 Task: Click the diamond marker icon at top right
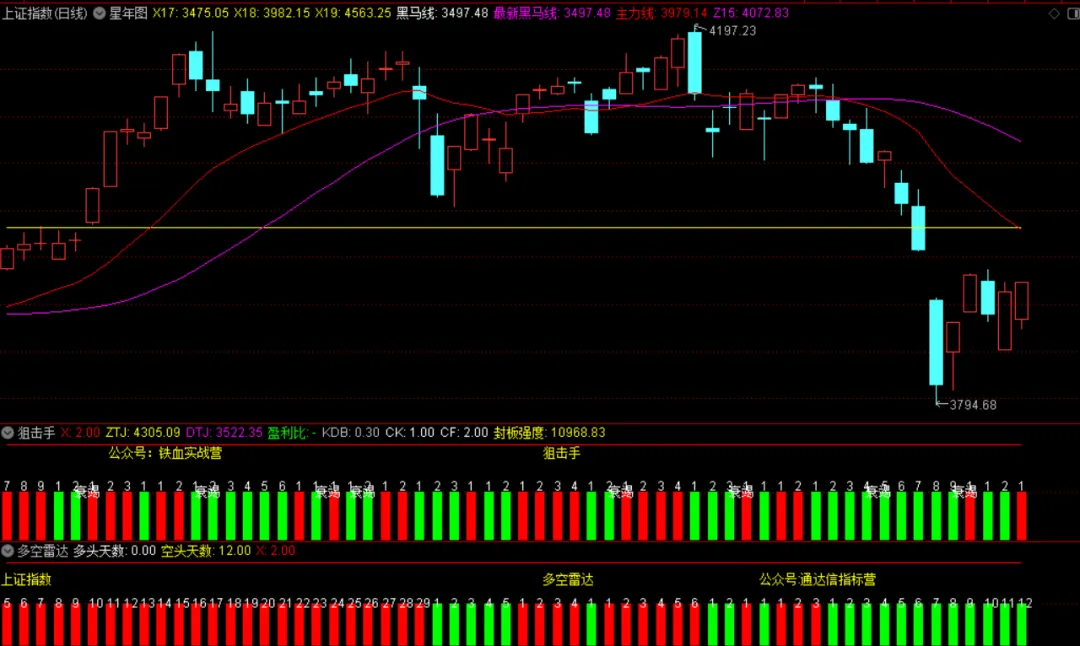click(1054, 13)
